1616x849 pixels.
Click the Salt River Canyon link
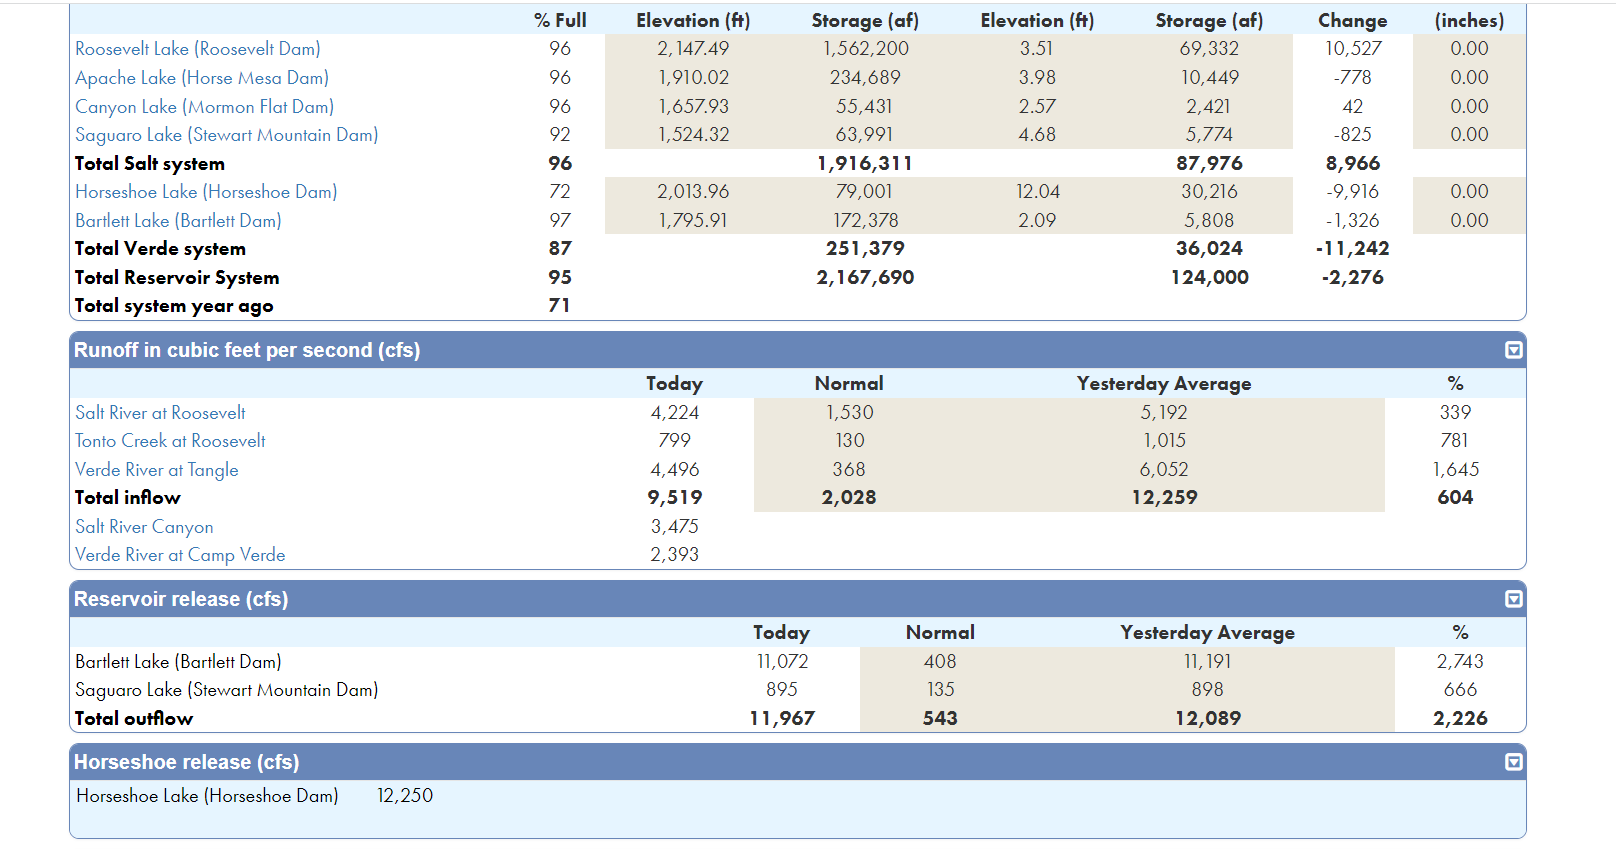(144, 527)
